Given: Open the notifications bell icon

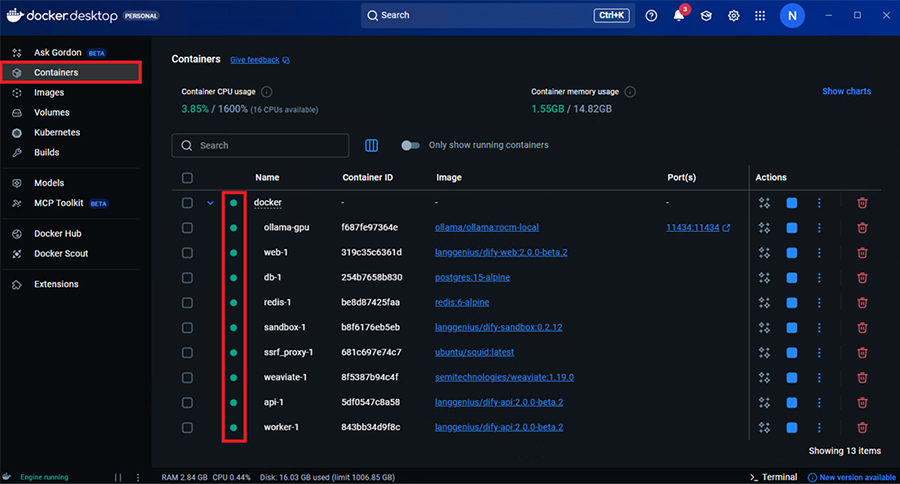Looking at the screenshot, I should click(x=679, y=16).
